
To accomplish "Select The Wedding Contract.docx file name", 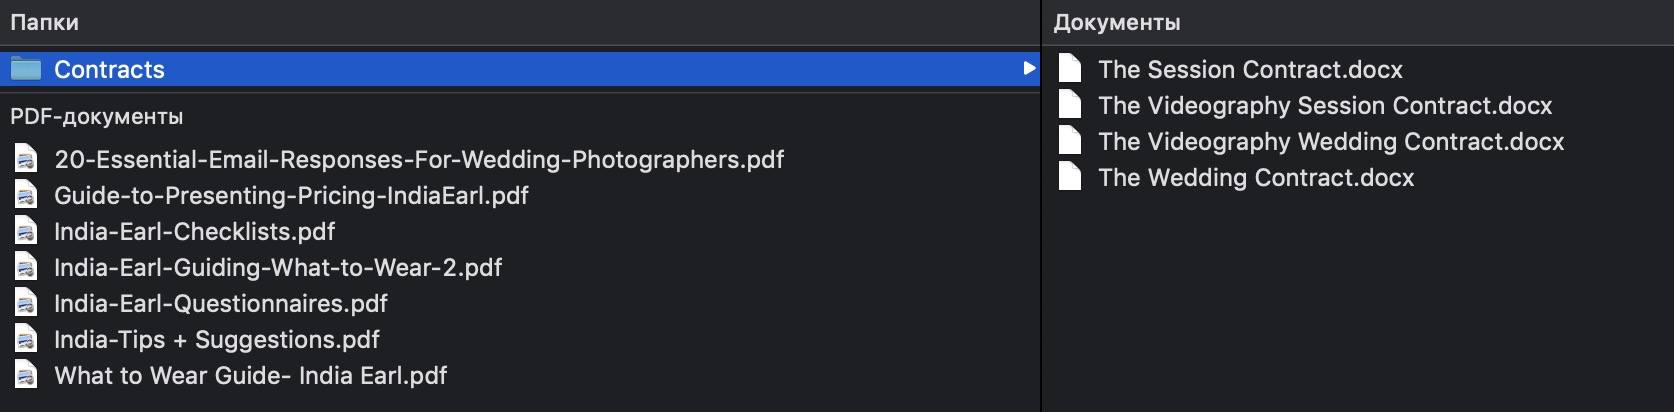I will point(1256,177).
